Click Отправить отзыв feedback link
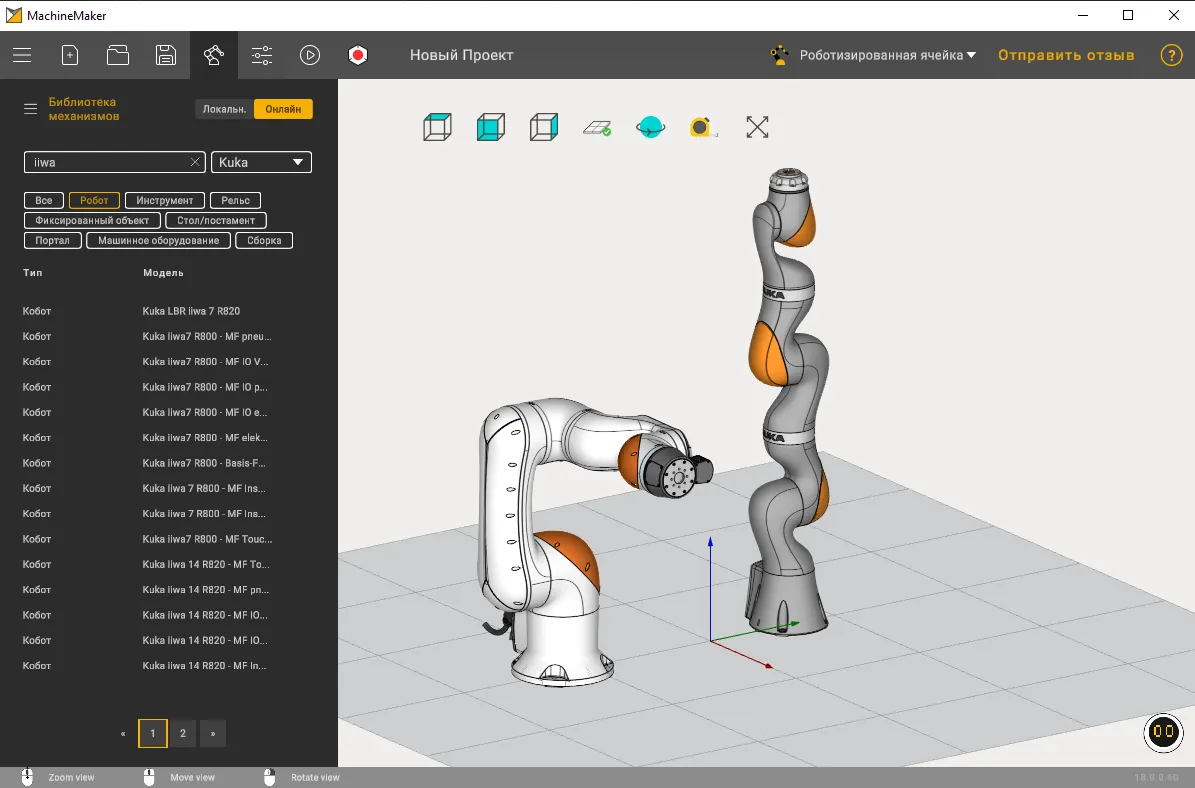 click(1066, 56)
